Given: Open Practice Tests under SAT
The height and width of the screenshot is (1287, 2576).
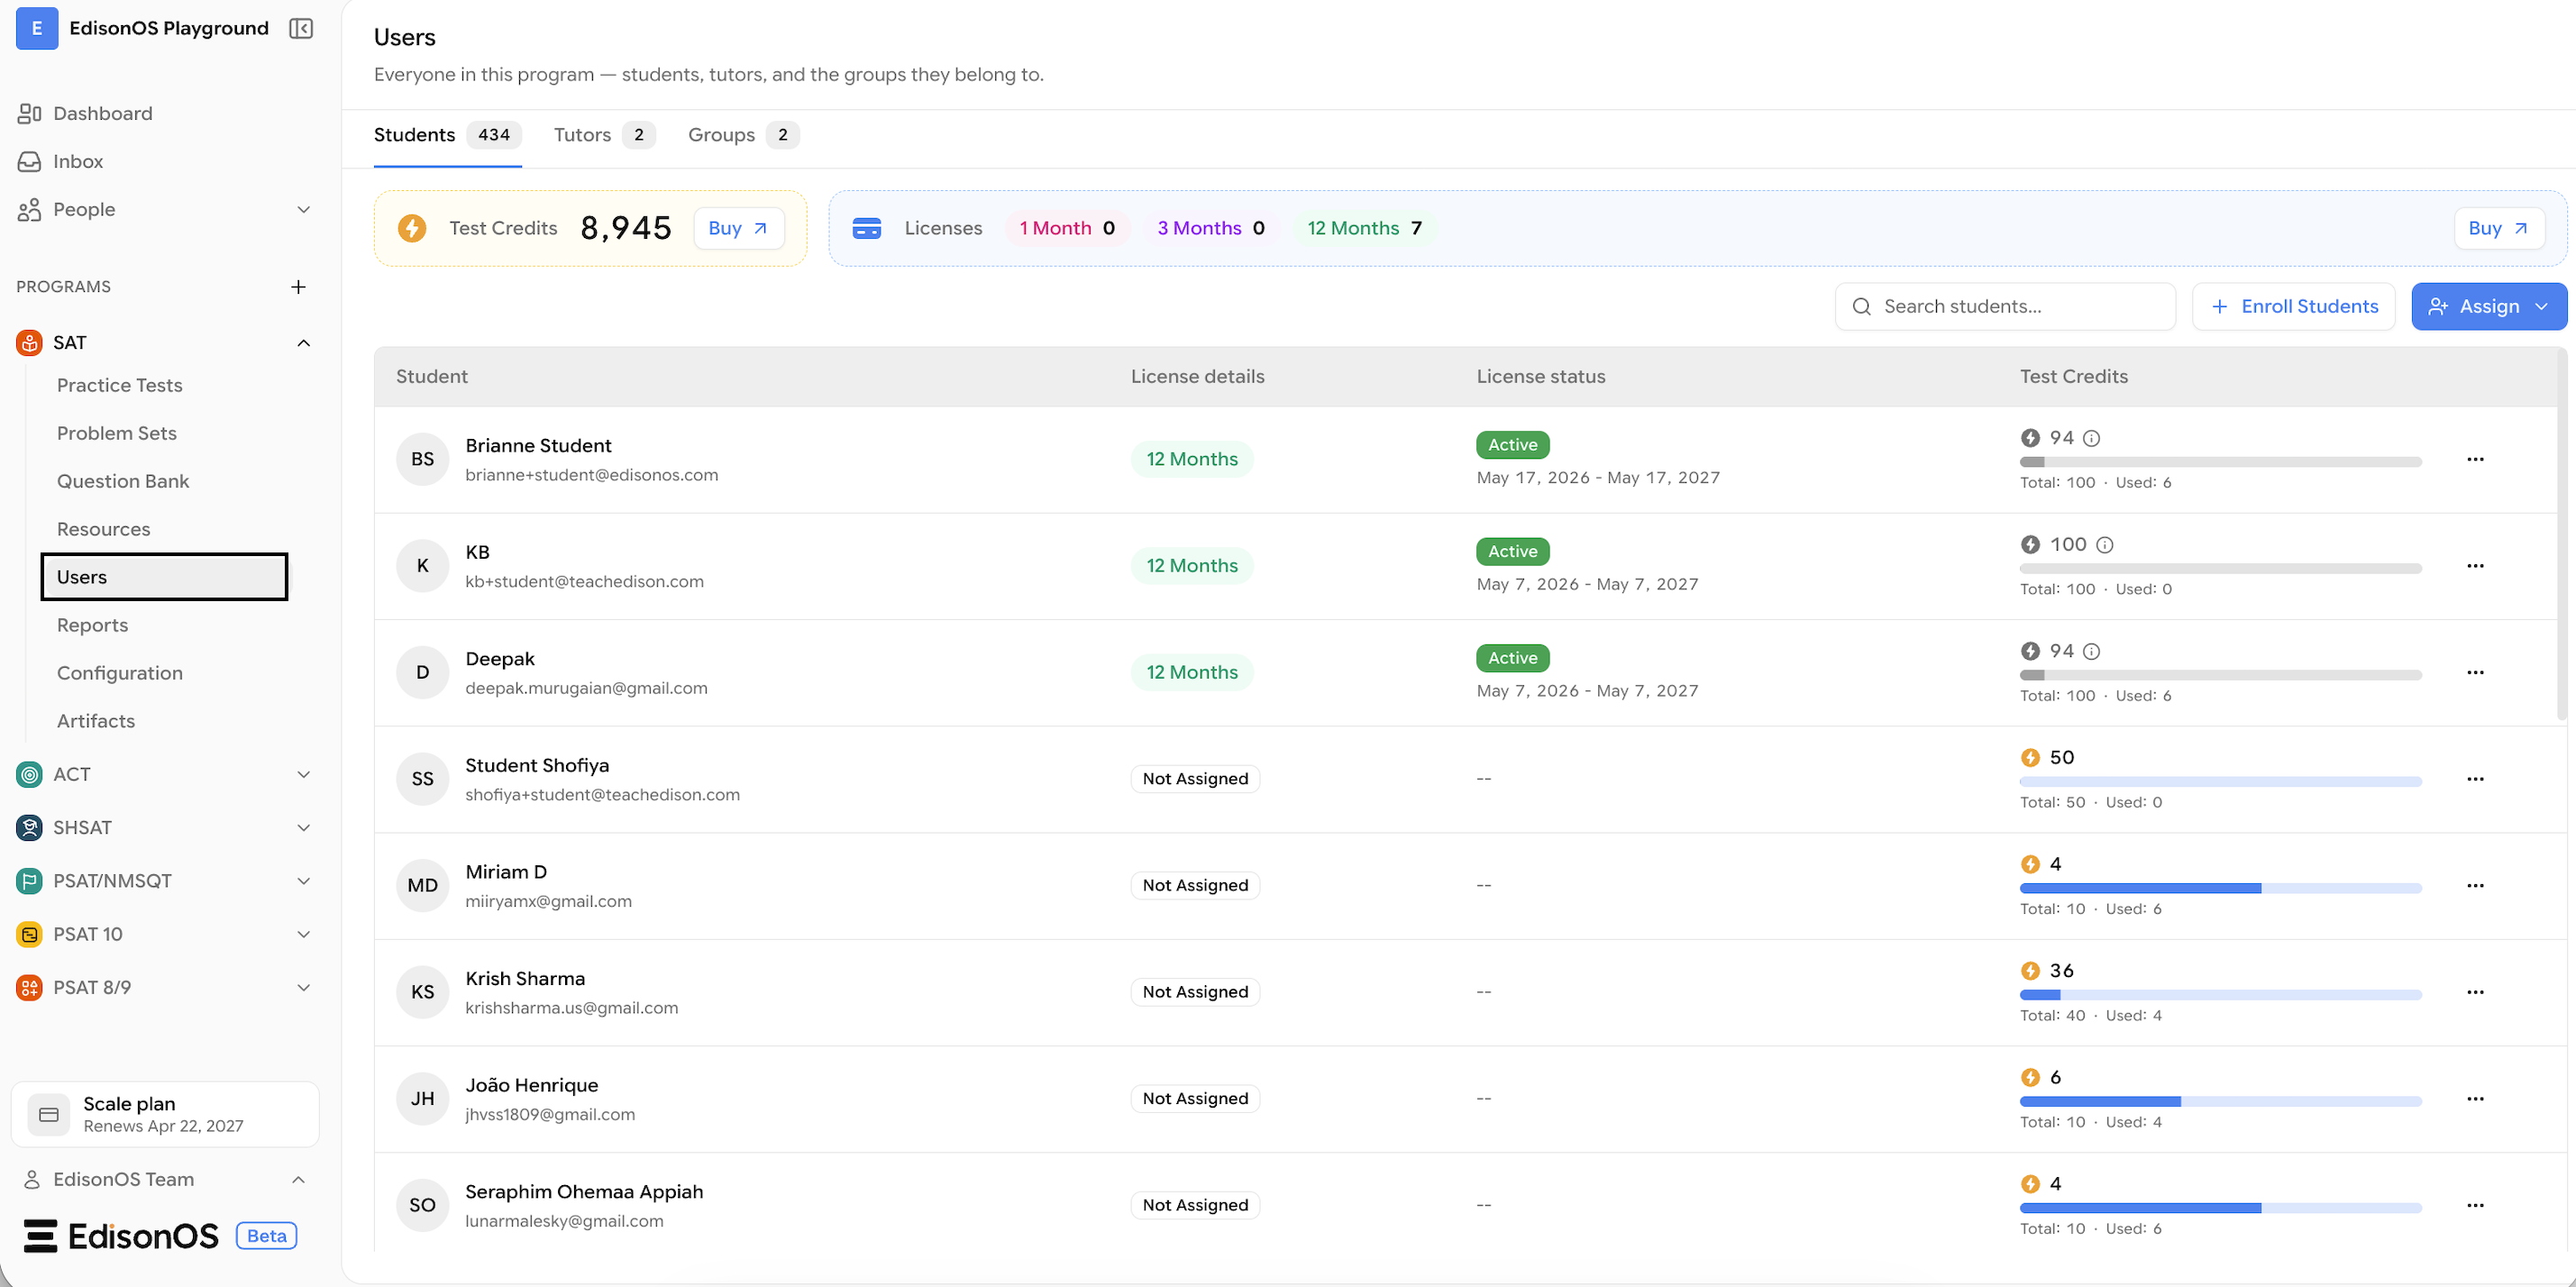Looking at the screenshot, I should (120, 385).
